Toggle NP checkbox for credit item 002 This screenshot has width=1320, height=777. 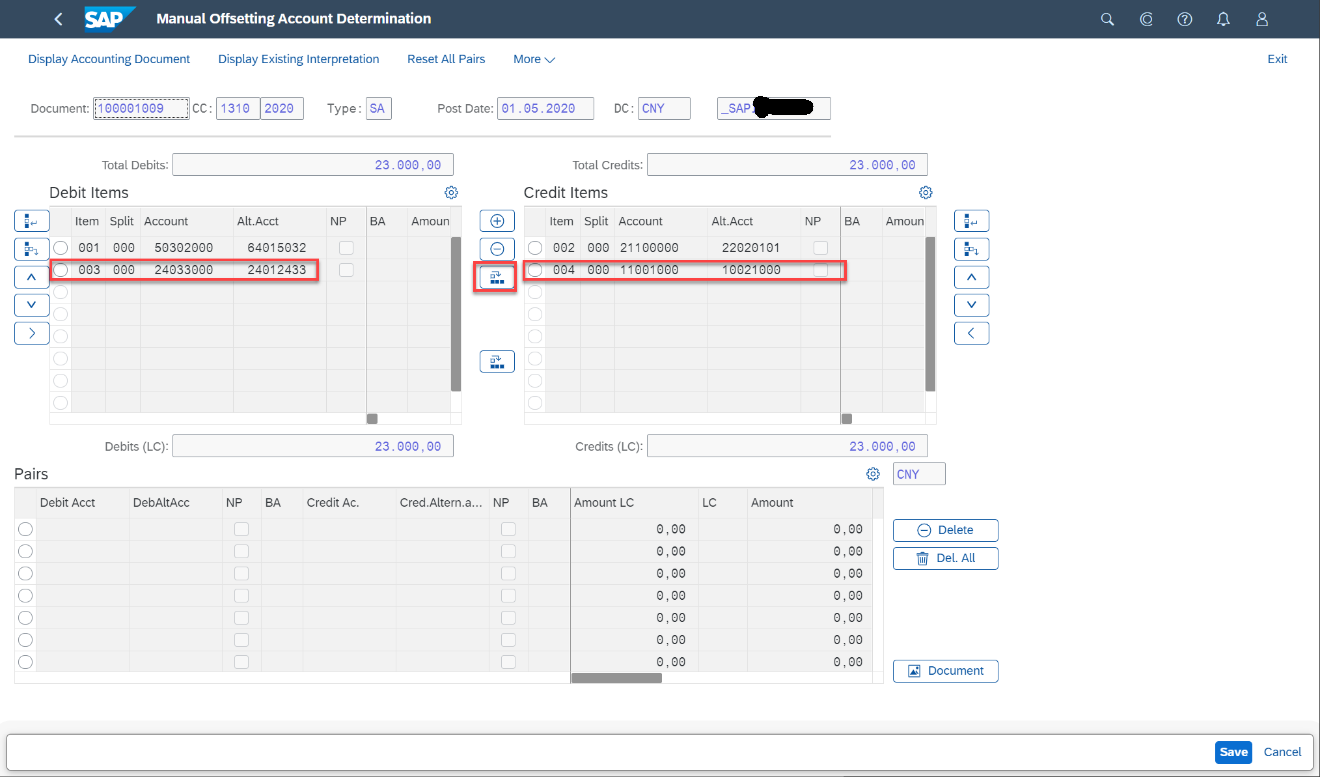(820, 247)
